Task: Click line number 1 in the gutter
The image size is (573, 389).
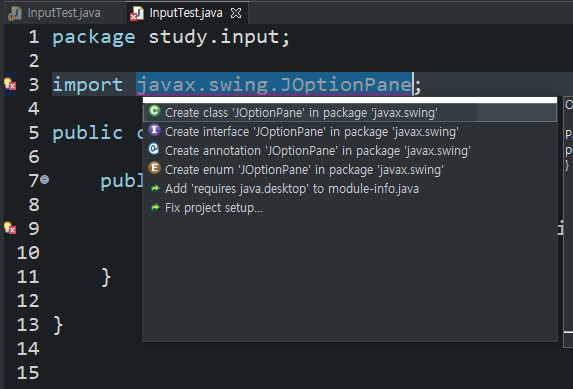Action: 34,37
